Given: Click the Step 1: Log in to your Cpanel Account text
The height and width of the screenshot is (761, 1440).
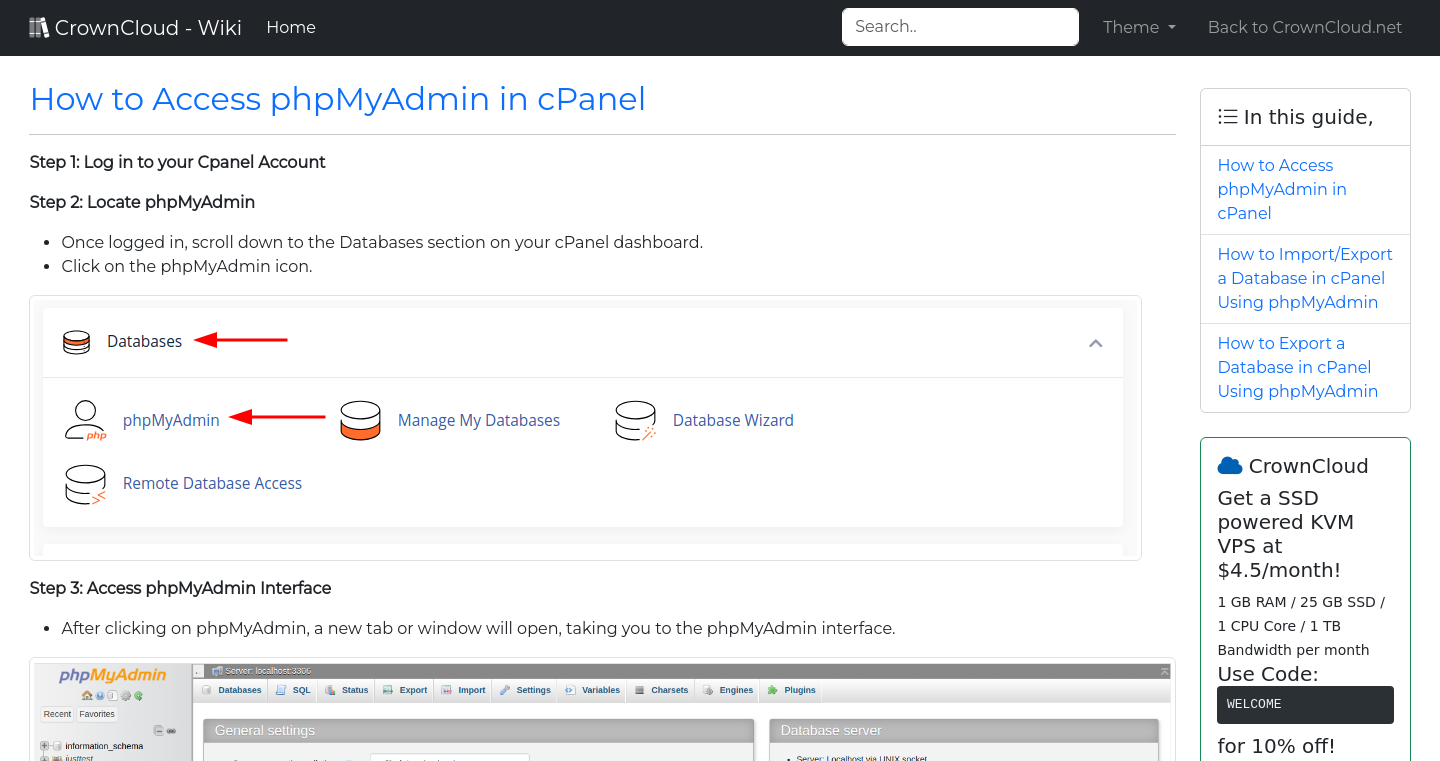Looking at the screenshot, I should (178, 162).
